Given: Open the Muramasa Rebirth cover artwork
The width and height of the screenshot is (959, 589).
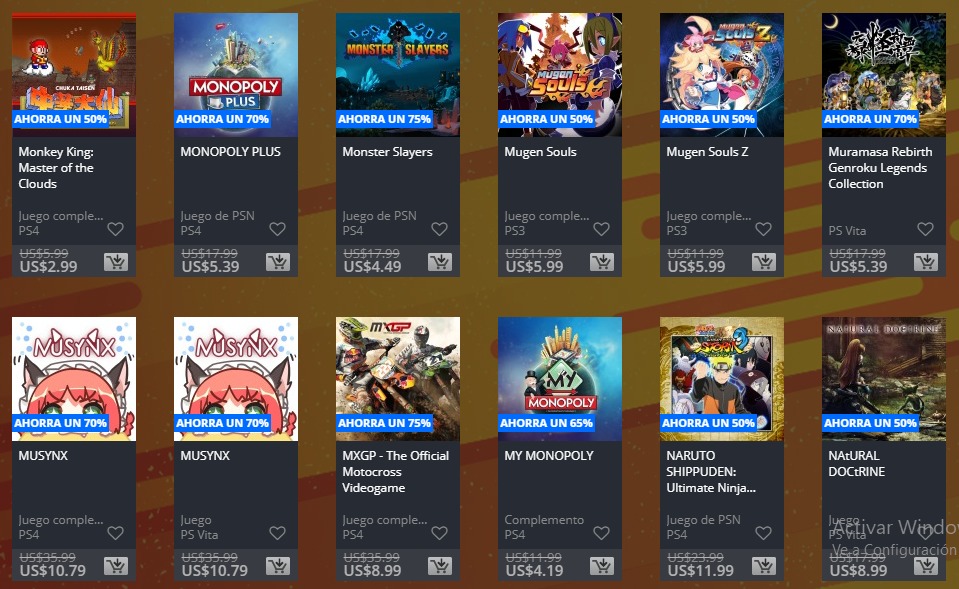Looking at the screenshot, I should tap(884, 75).
